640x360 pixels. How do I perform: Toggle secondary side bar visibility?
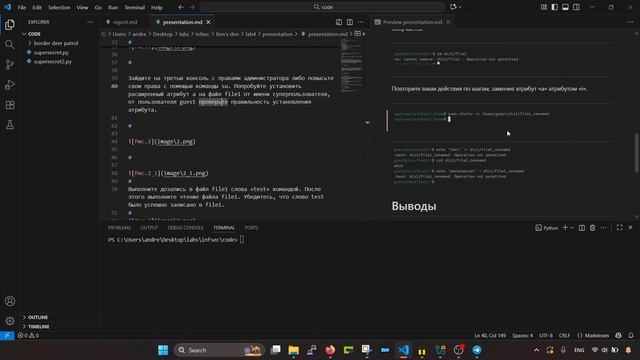tap(576, 7)
